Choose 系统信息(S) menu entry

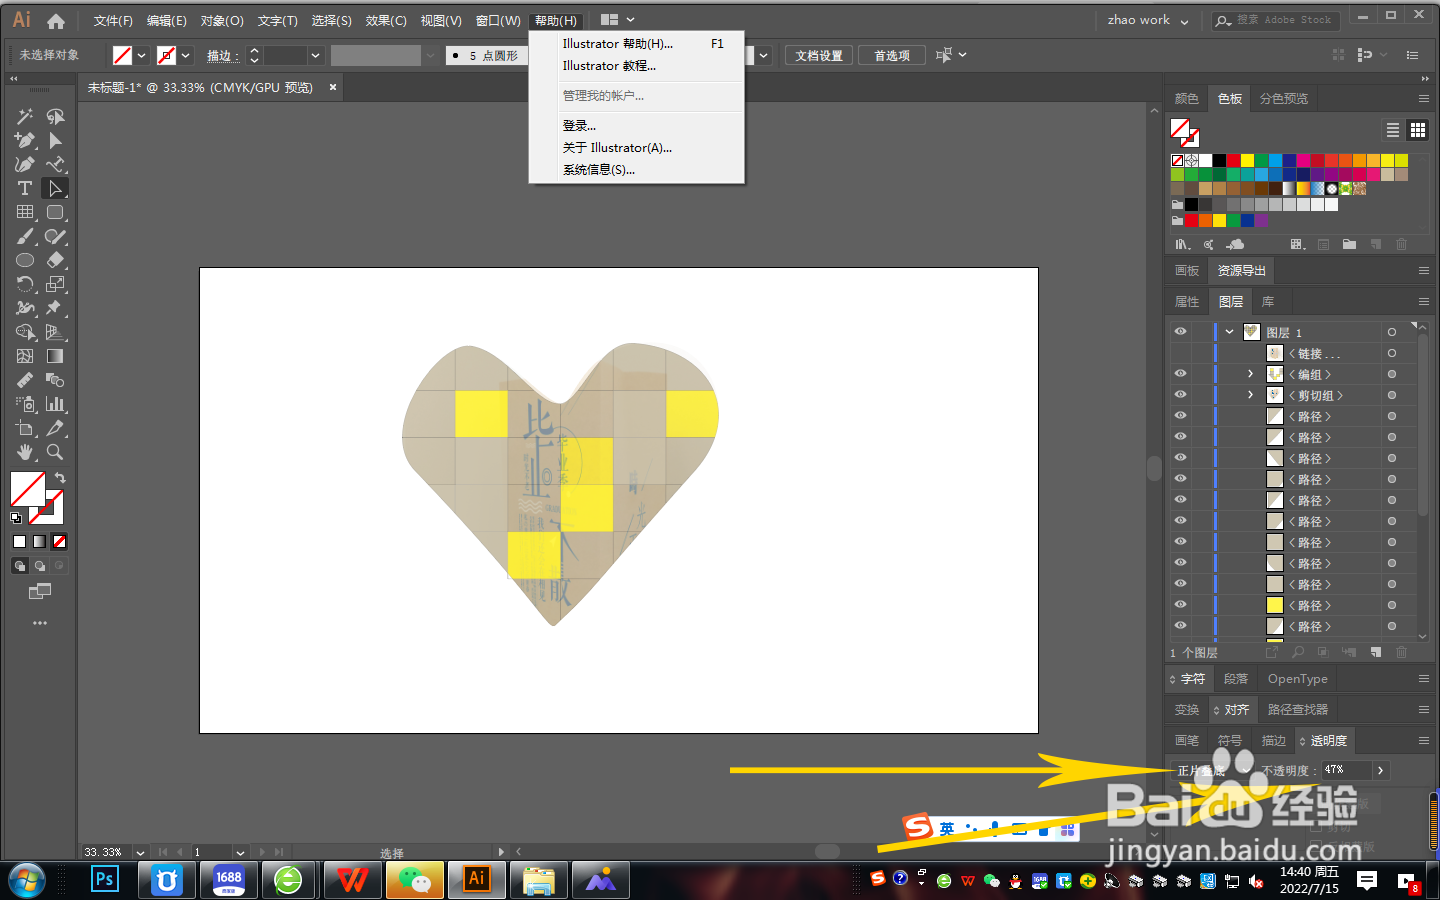pos(637,170)
